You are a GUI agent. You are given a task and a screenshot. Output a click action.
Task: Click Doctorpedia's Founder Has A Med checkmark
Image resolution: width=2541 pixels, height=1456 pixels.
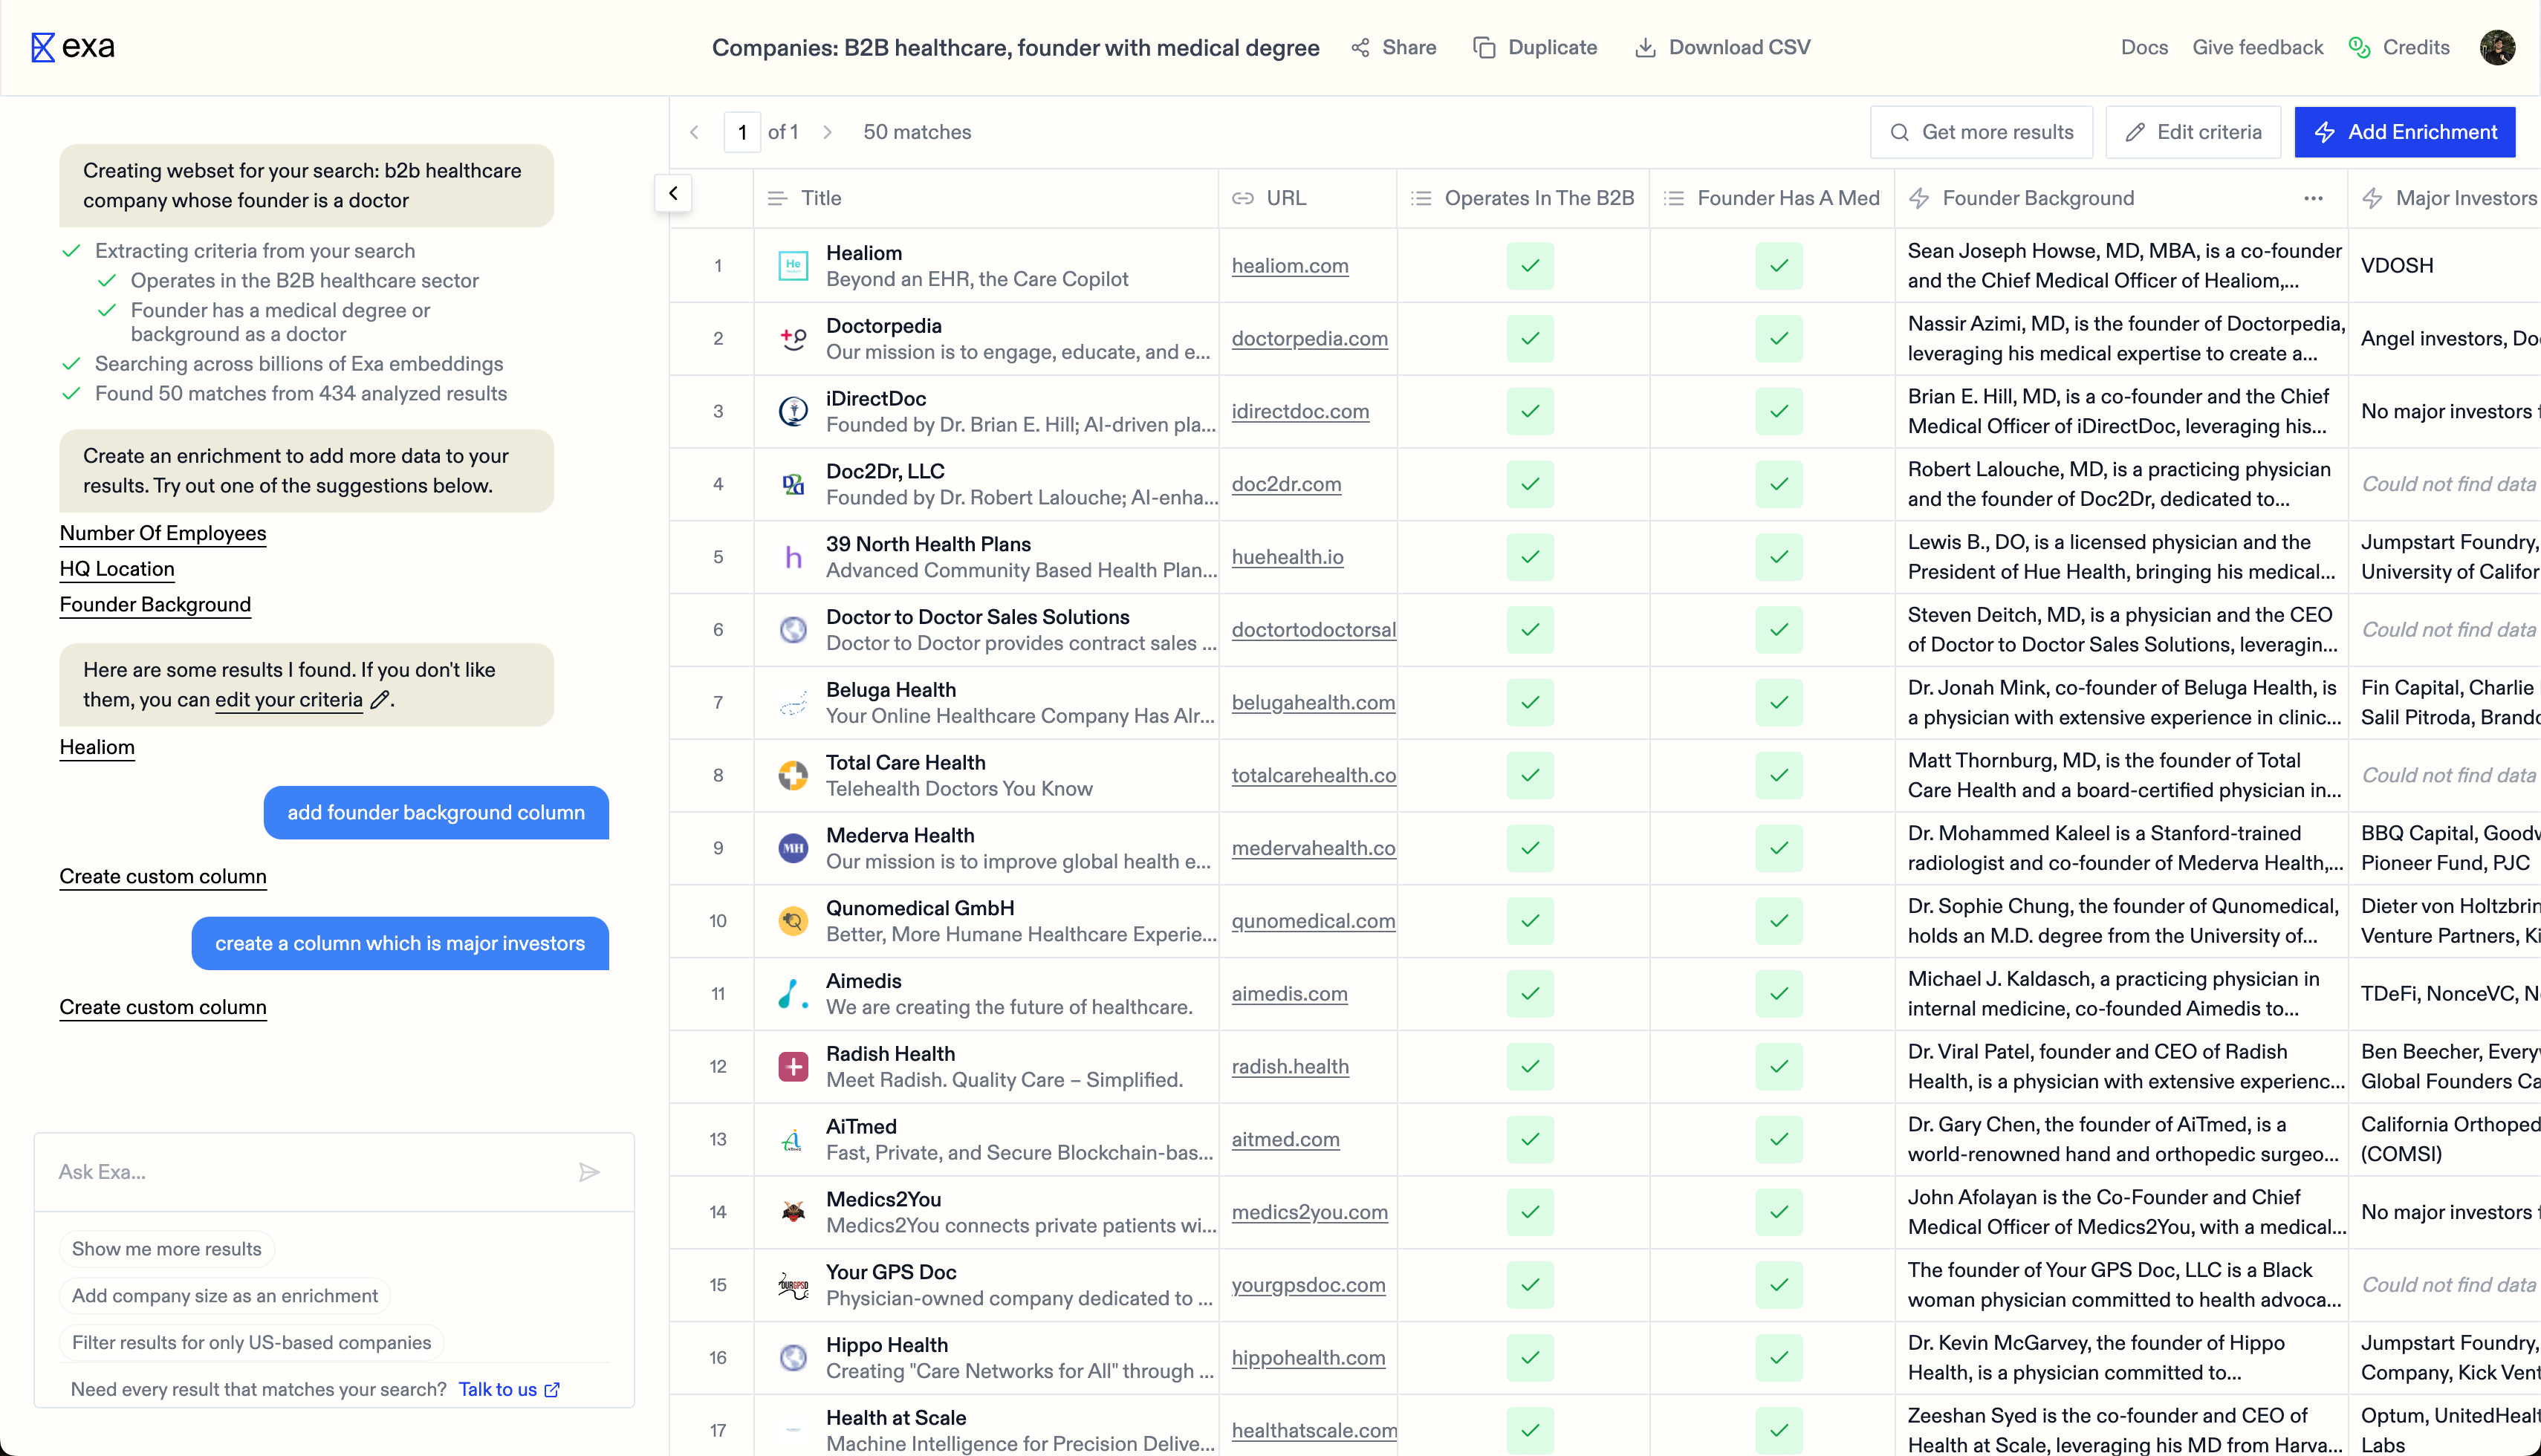click(1778, 339)
